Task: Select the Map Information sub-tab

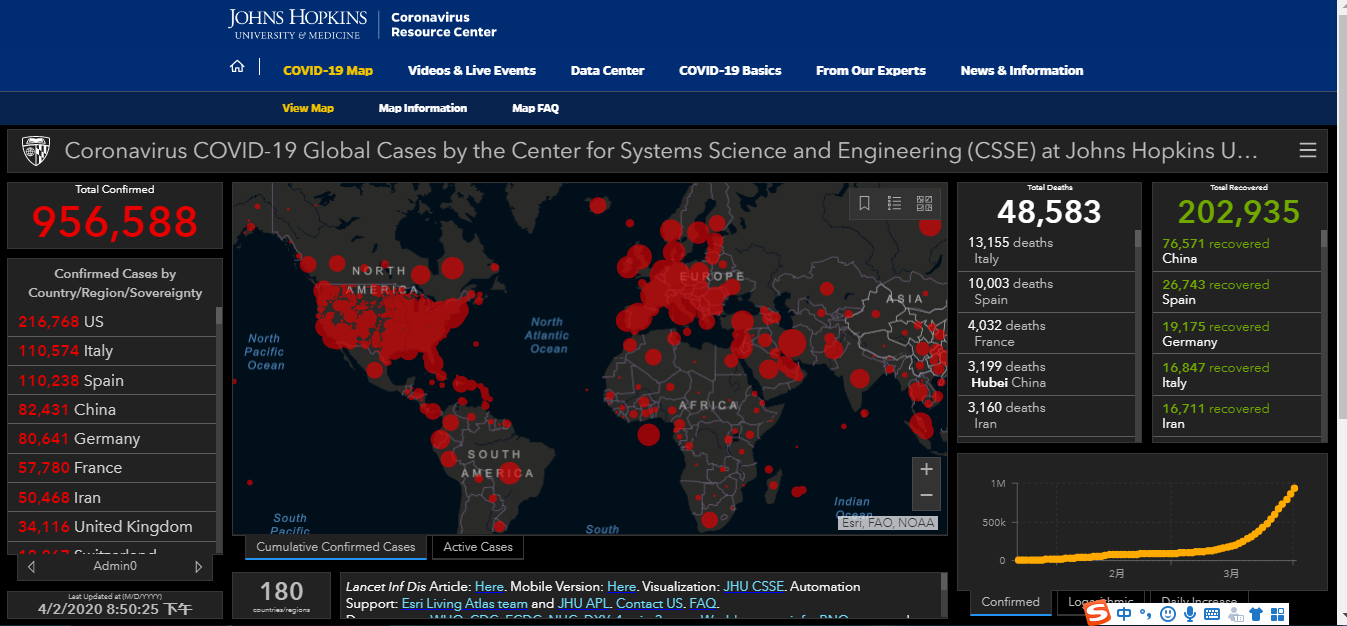Action: click(x=423, y=108)
